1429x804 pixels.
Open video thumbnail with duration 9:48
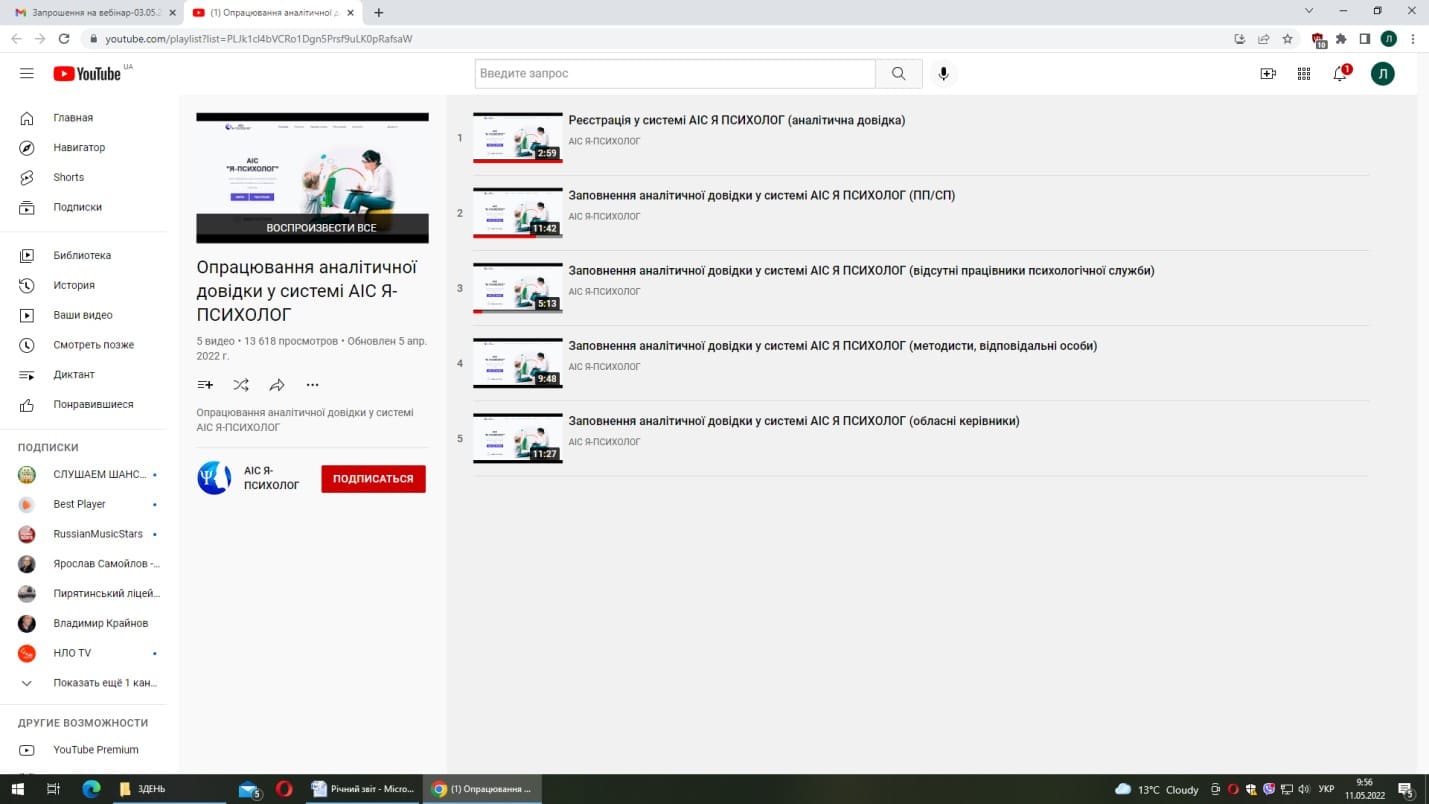click(x=518, y=363)
